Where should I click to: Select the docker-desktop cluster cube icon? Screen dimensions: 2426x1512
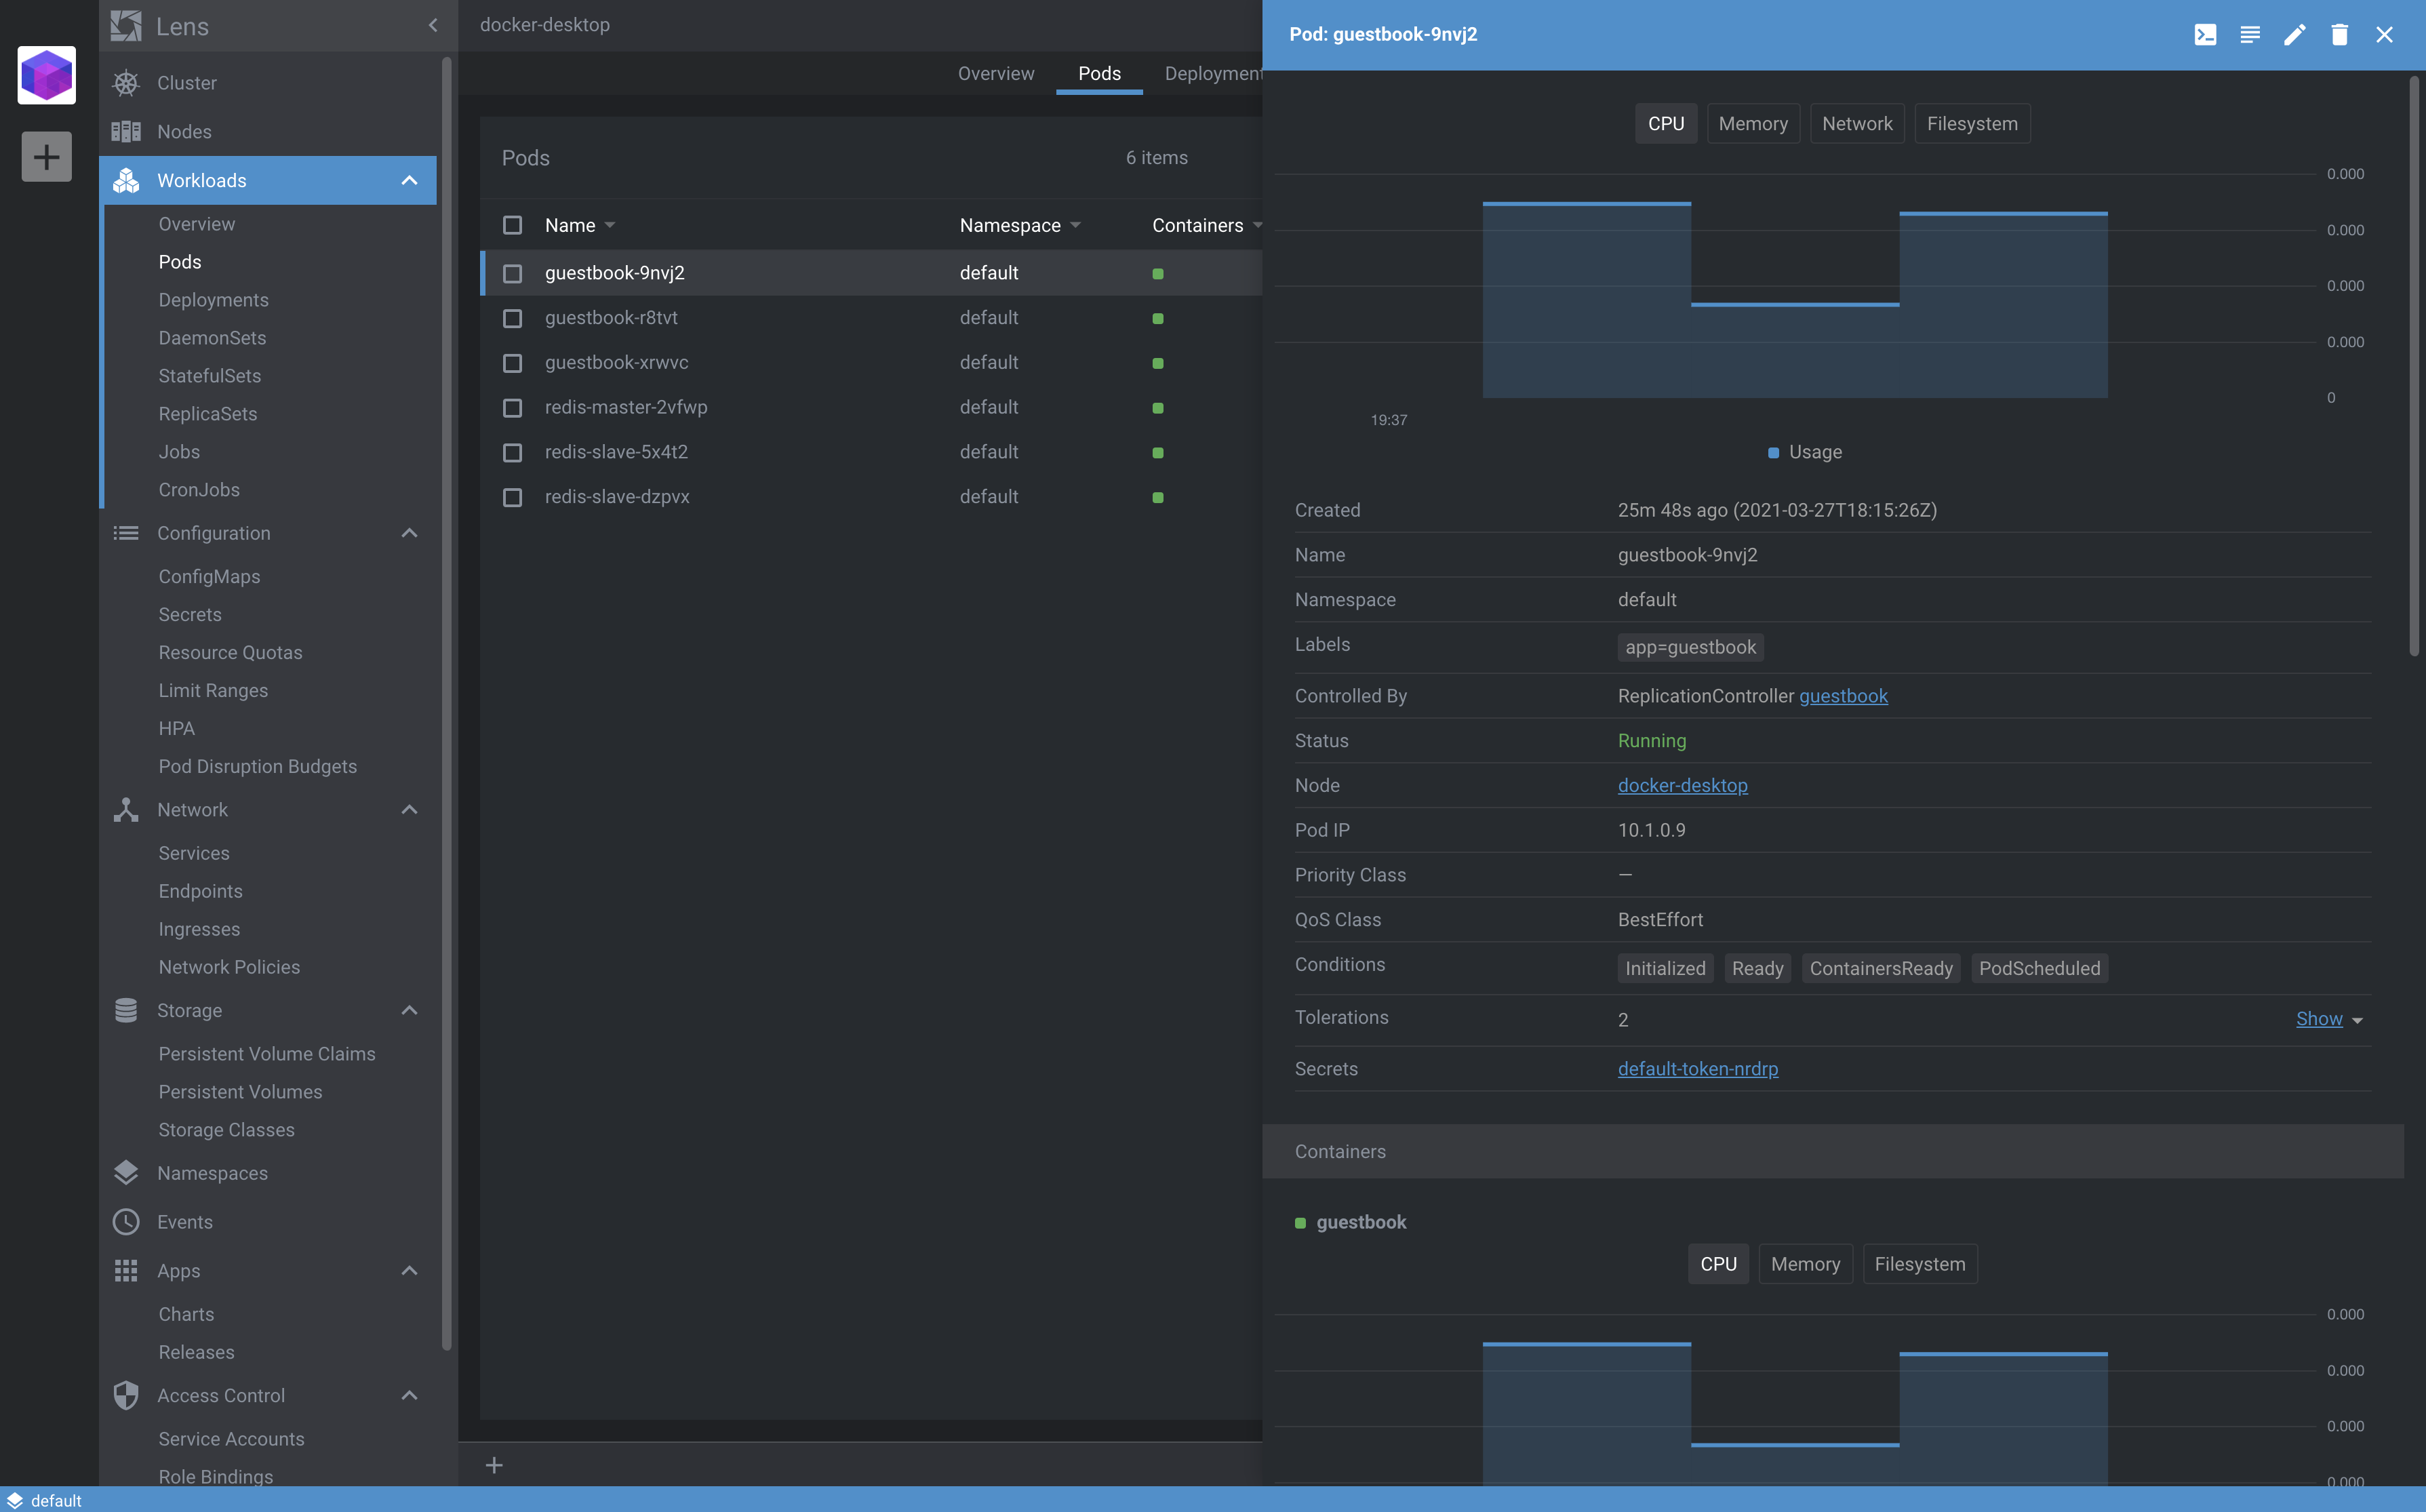point(47,75)
